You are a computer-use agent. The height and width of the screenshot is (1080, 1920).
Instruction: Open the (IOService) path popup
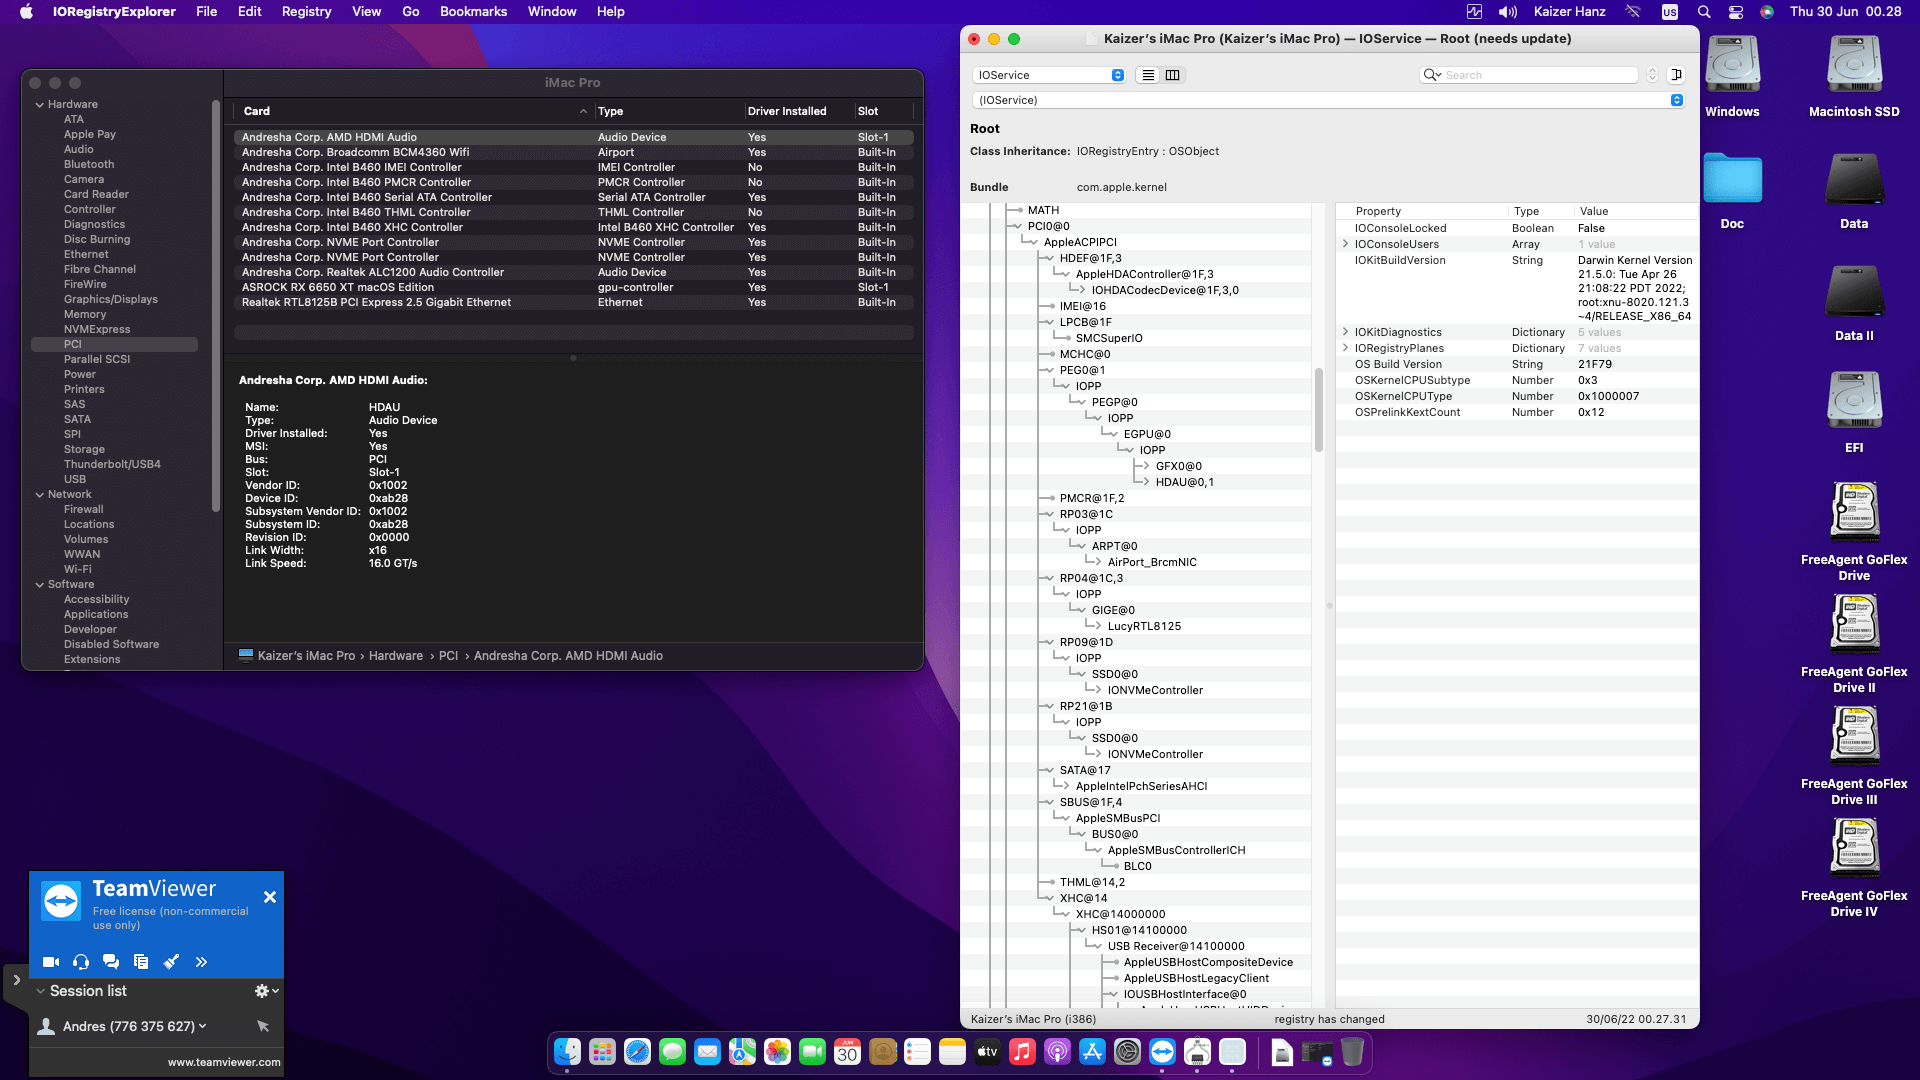pyautogui.click(x=1328, y=100)
